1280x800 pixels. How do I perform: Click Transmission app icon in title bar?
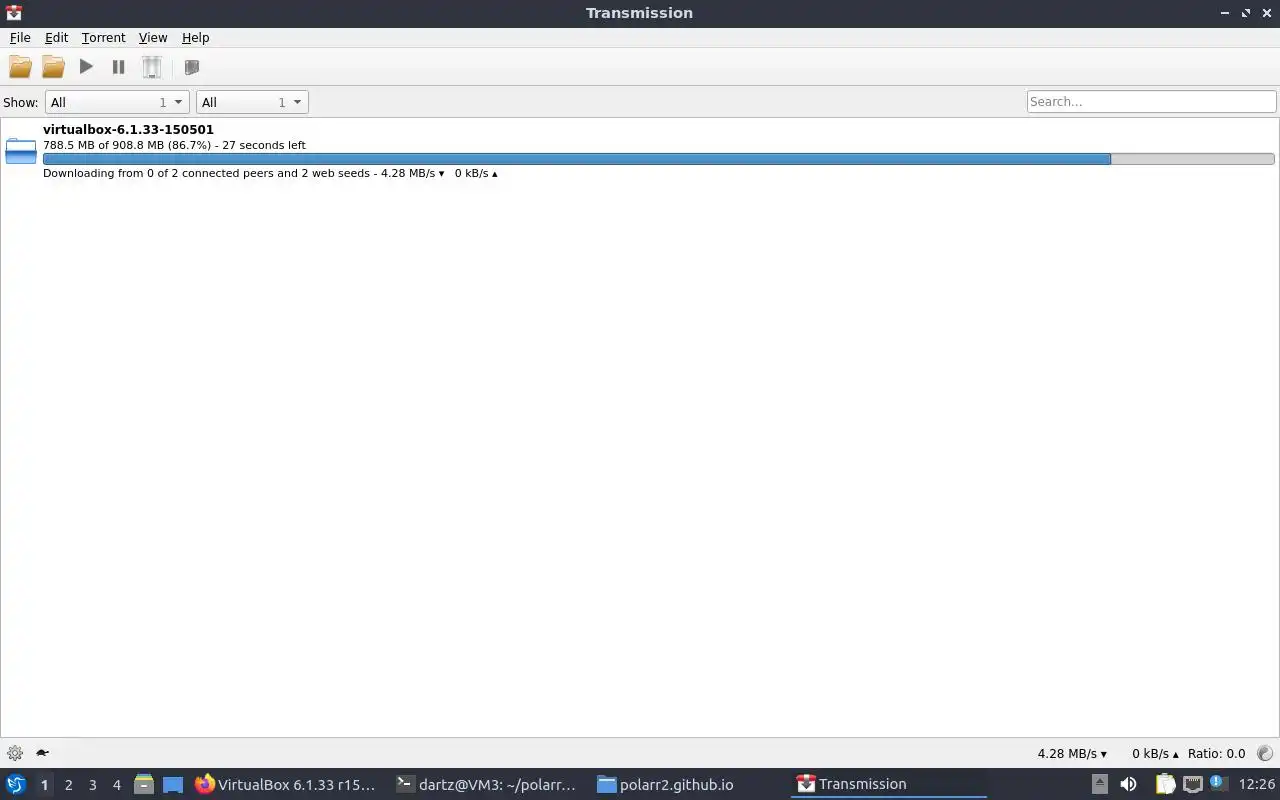pyautogui.click(x=14, y=13)
